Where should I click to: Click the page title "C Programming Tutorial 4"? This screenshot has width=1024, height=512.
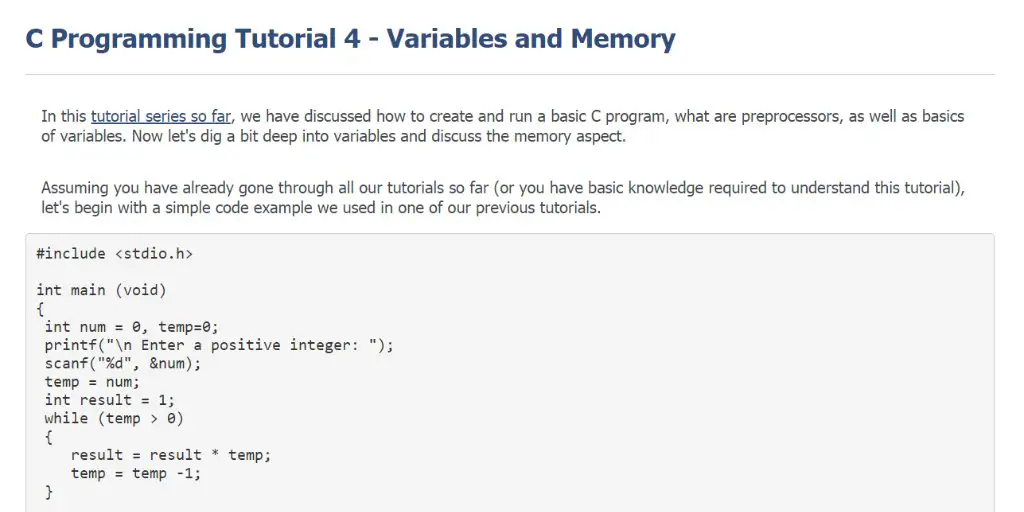click(193, 39)
